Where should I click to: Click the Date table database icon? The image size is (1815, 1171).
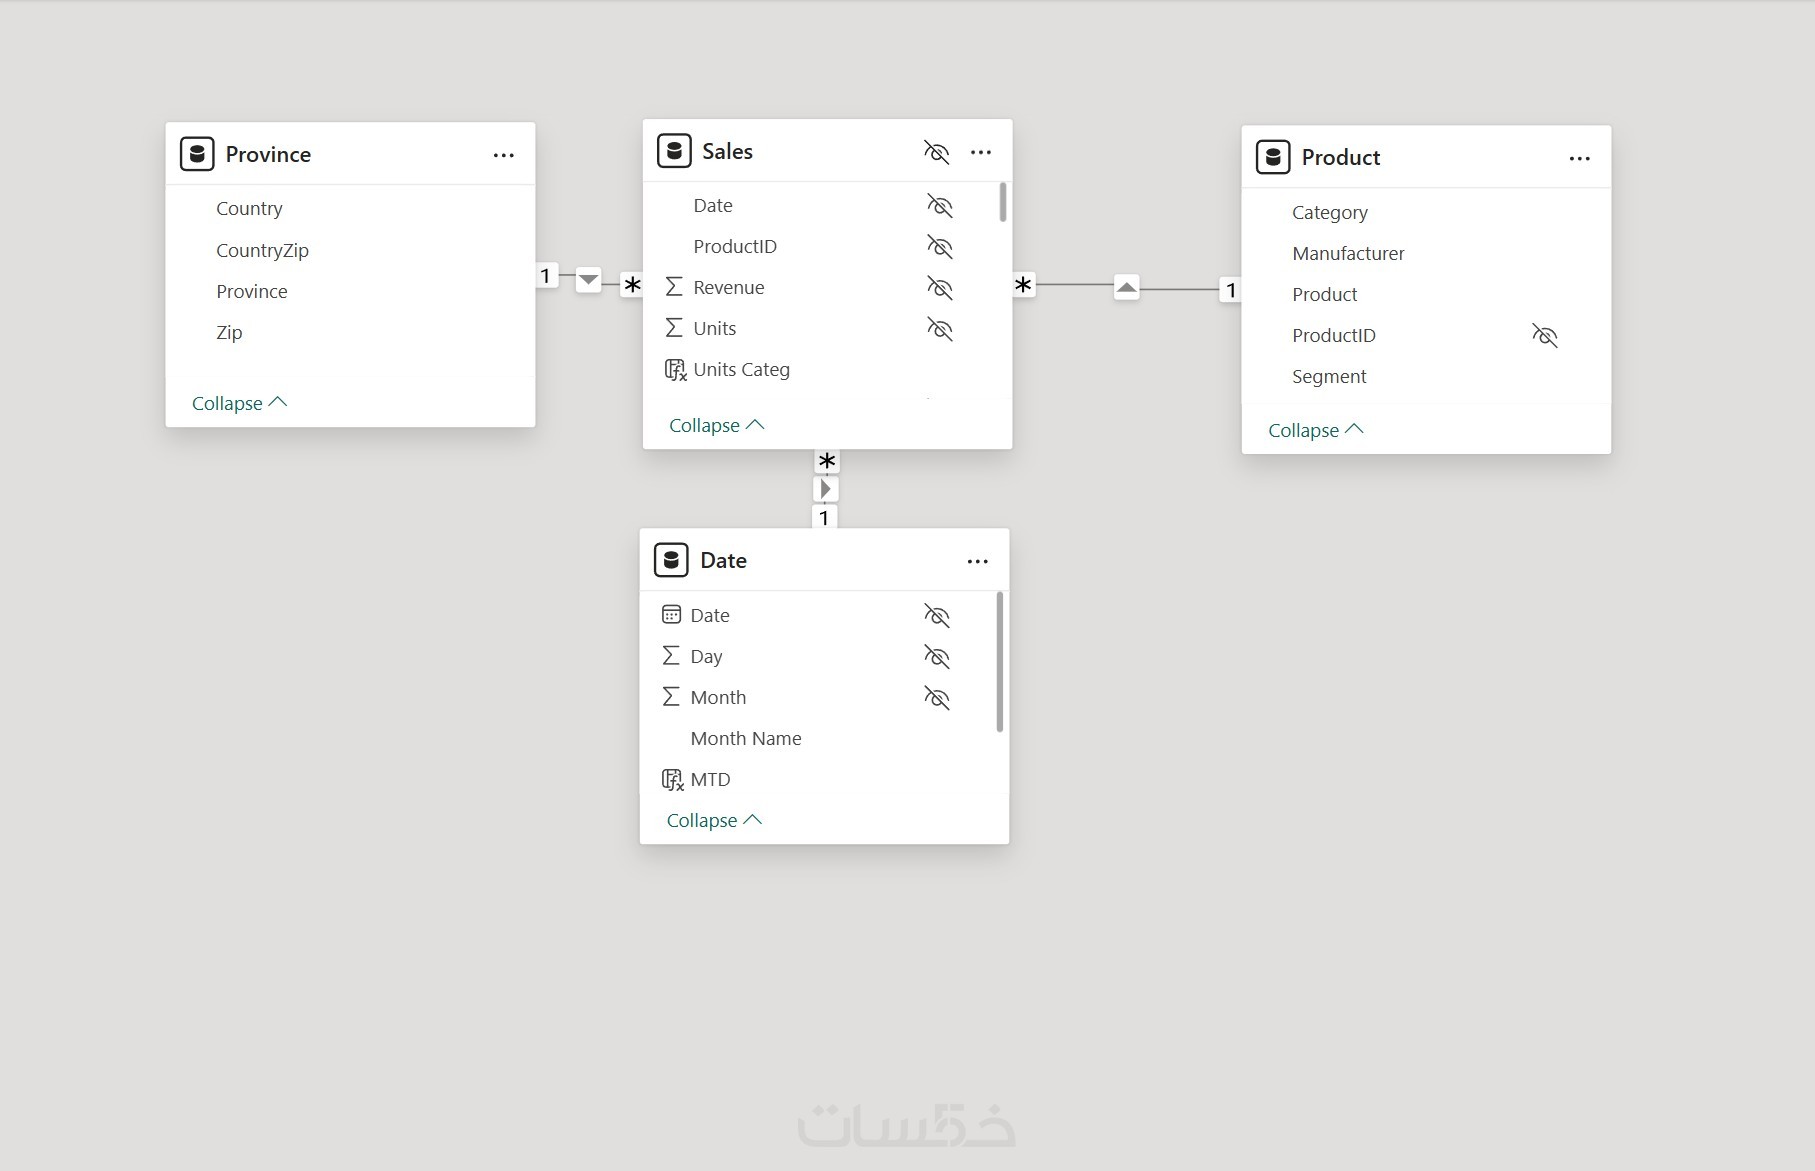(671, 560)
